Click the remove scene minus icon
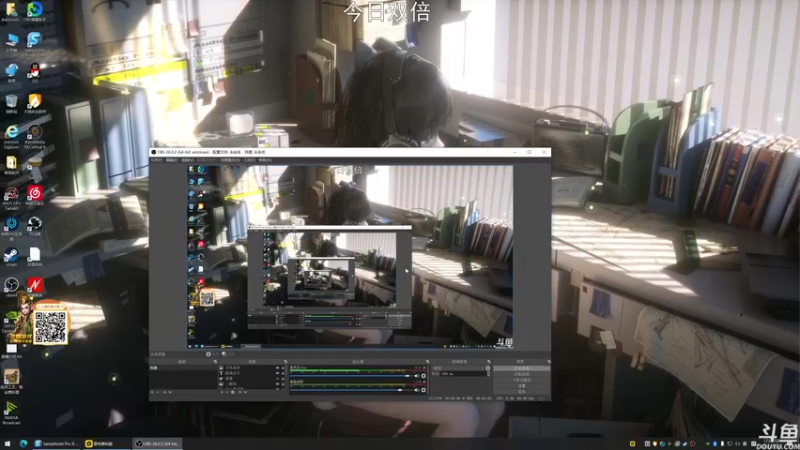 [x=158, y=392]
